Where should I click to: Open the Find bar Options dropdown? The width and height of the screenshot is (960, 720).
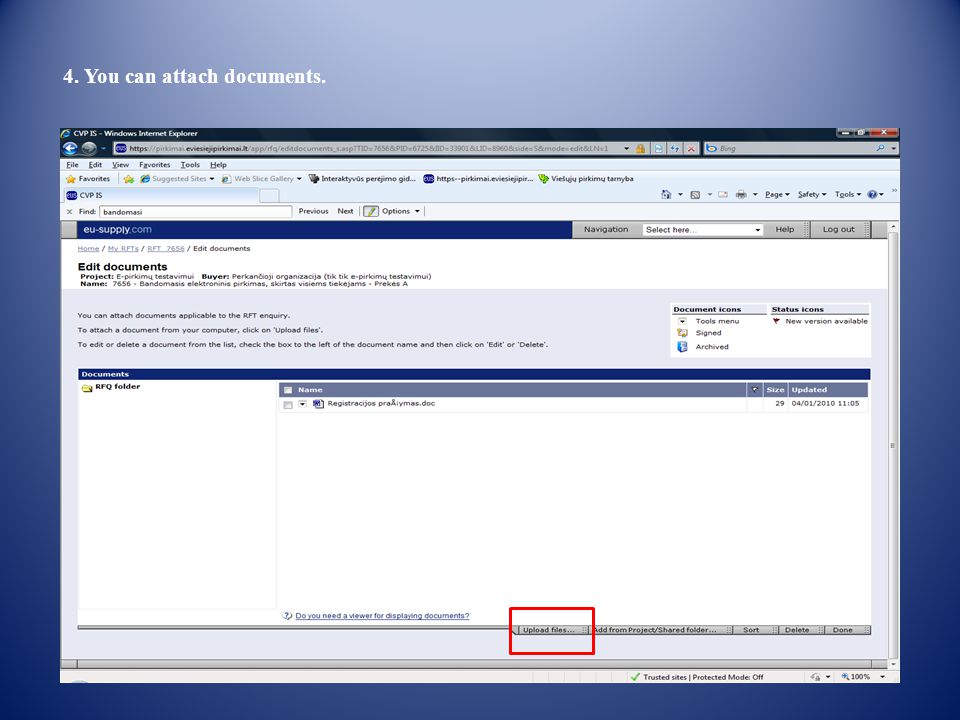click(x=401, y=211)
